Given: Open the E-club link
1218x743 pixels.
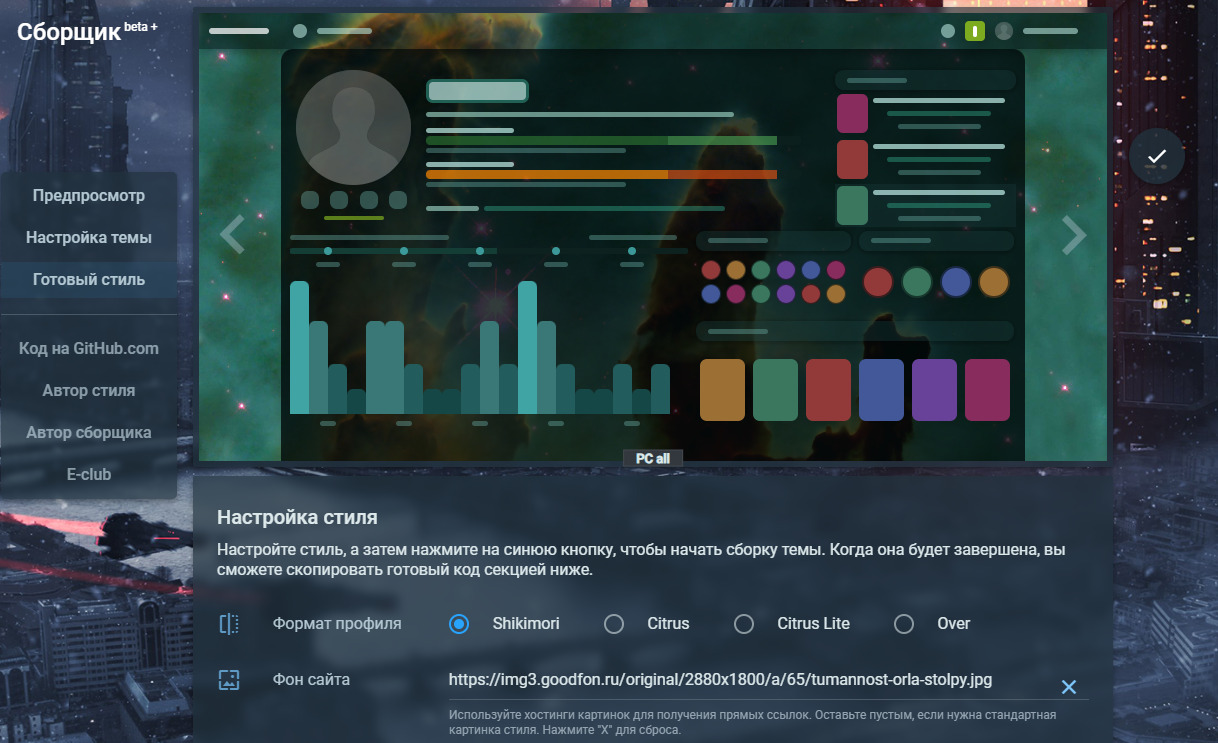Looking at the screenshot, I should 89,475.
